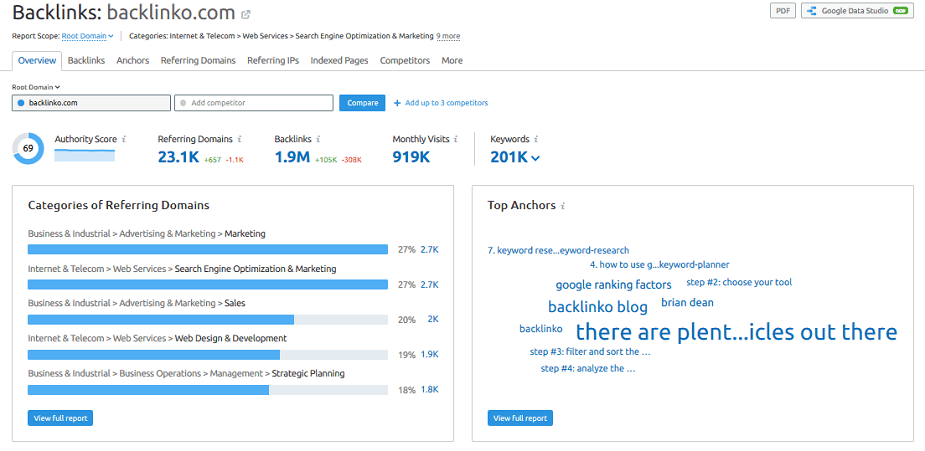Image resolution: width=925 pixels, height=451 pixels.
Task: Click anchor 'brian dean'
Action: 687,302
